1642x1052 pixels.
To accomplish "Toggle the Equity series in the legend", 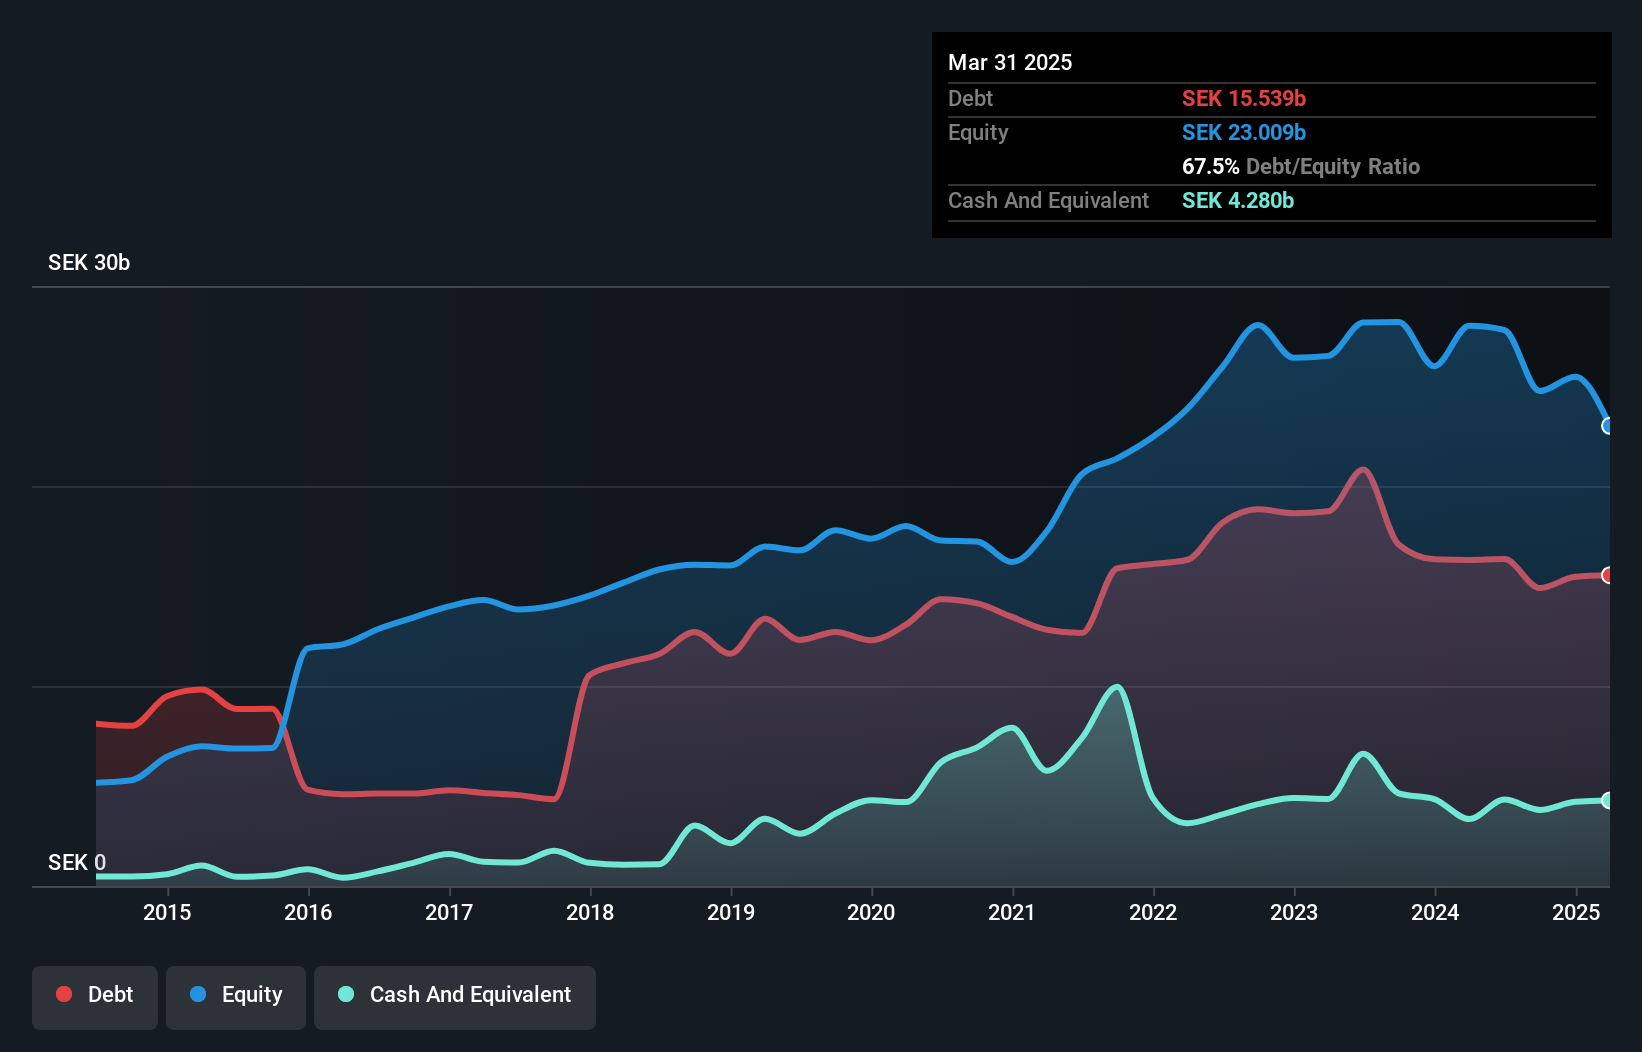I will point(236,997).
